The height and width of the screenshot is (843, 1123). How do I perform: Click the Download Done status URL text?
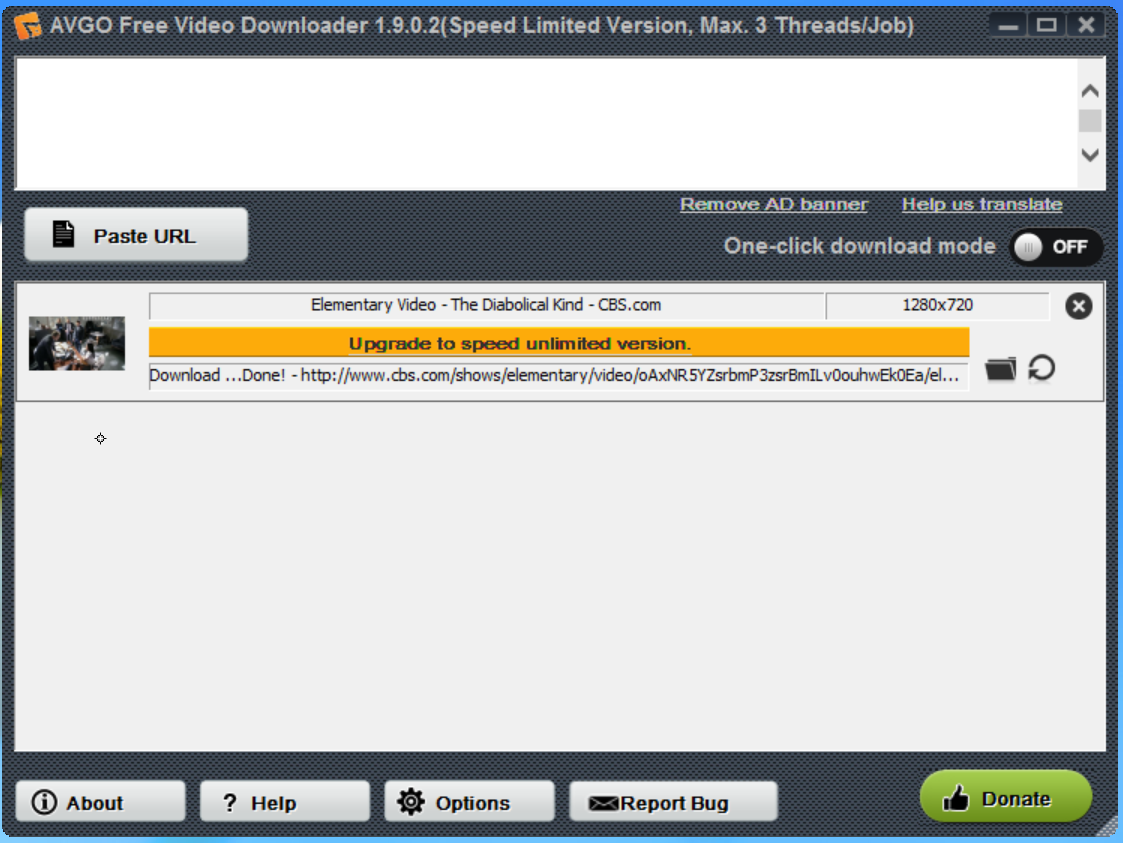coord(559,376)
